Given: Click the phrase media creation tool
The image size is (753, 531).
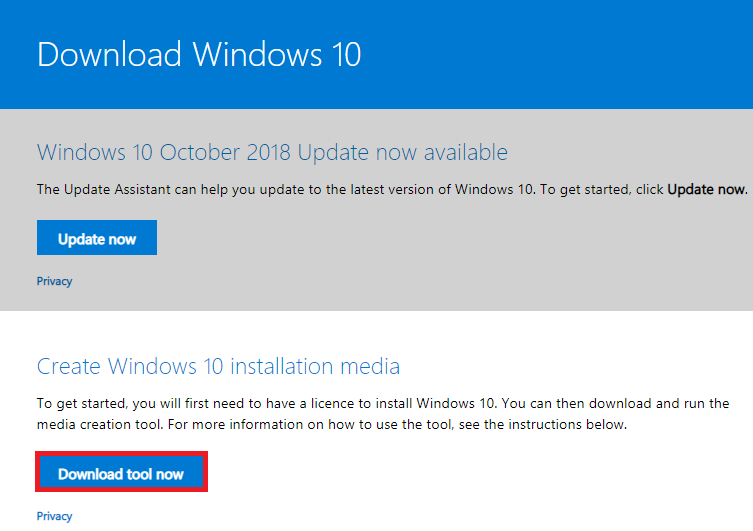Looking at the screenshot, I should 98,425.
